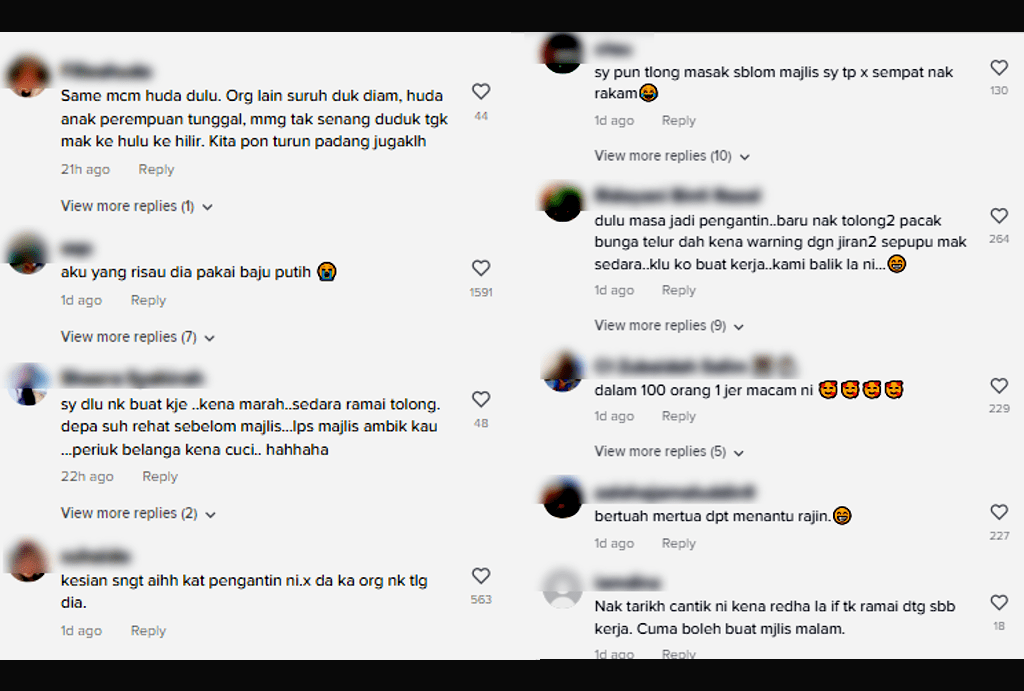The width and height of the screenshot is (1024, 691).
Task: Like the 'periuk belanga kena cuci' comment
Action: 481,399
